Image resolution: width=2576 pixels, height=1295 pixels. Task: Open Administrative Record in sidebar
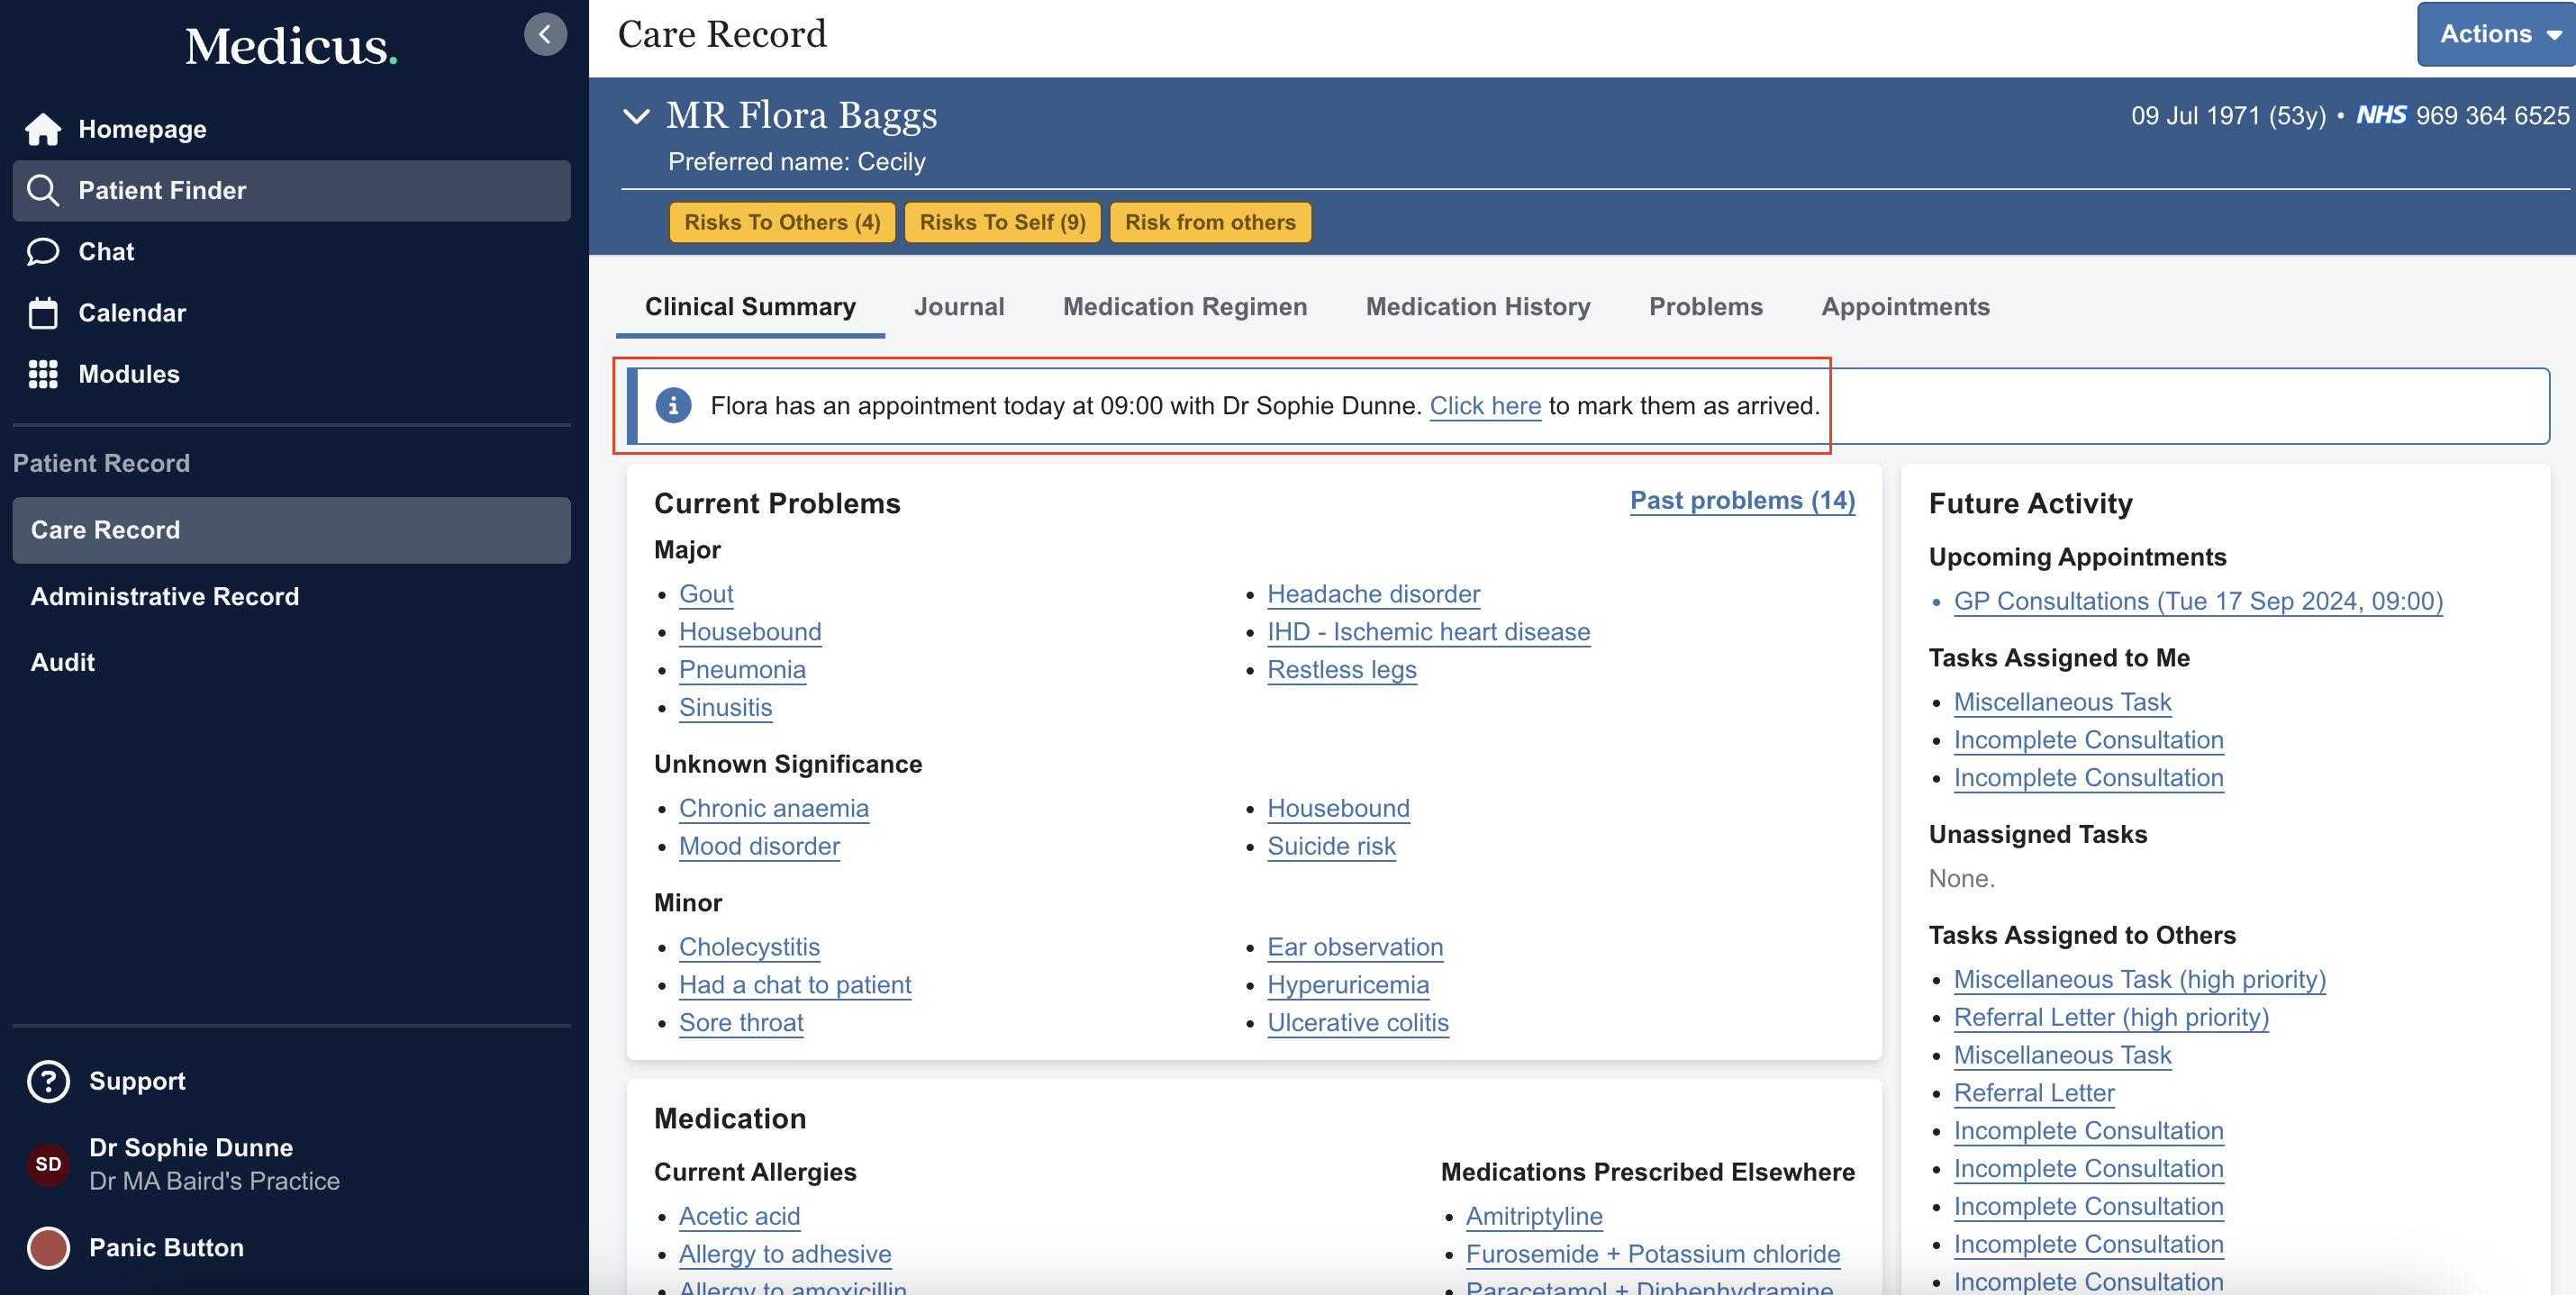pyautogui.click(x=165, y=596)
